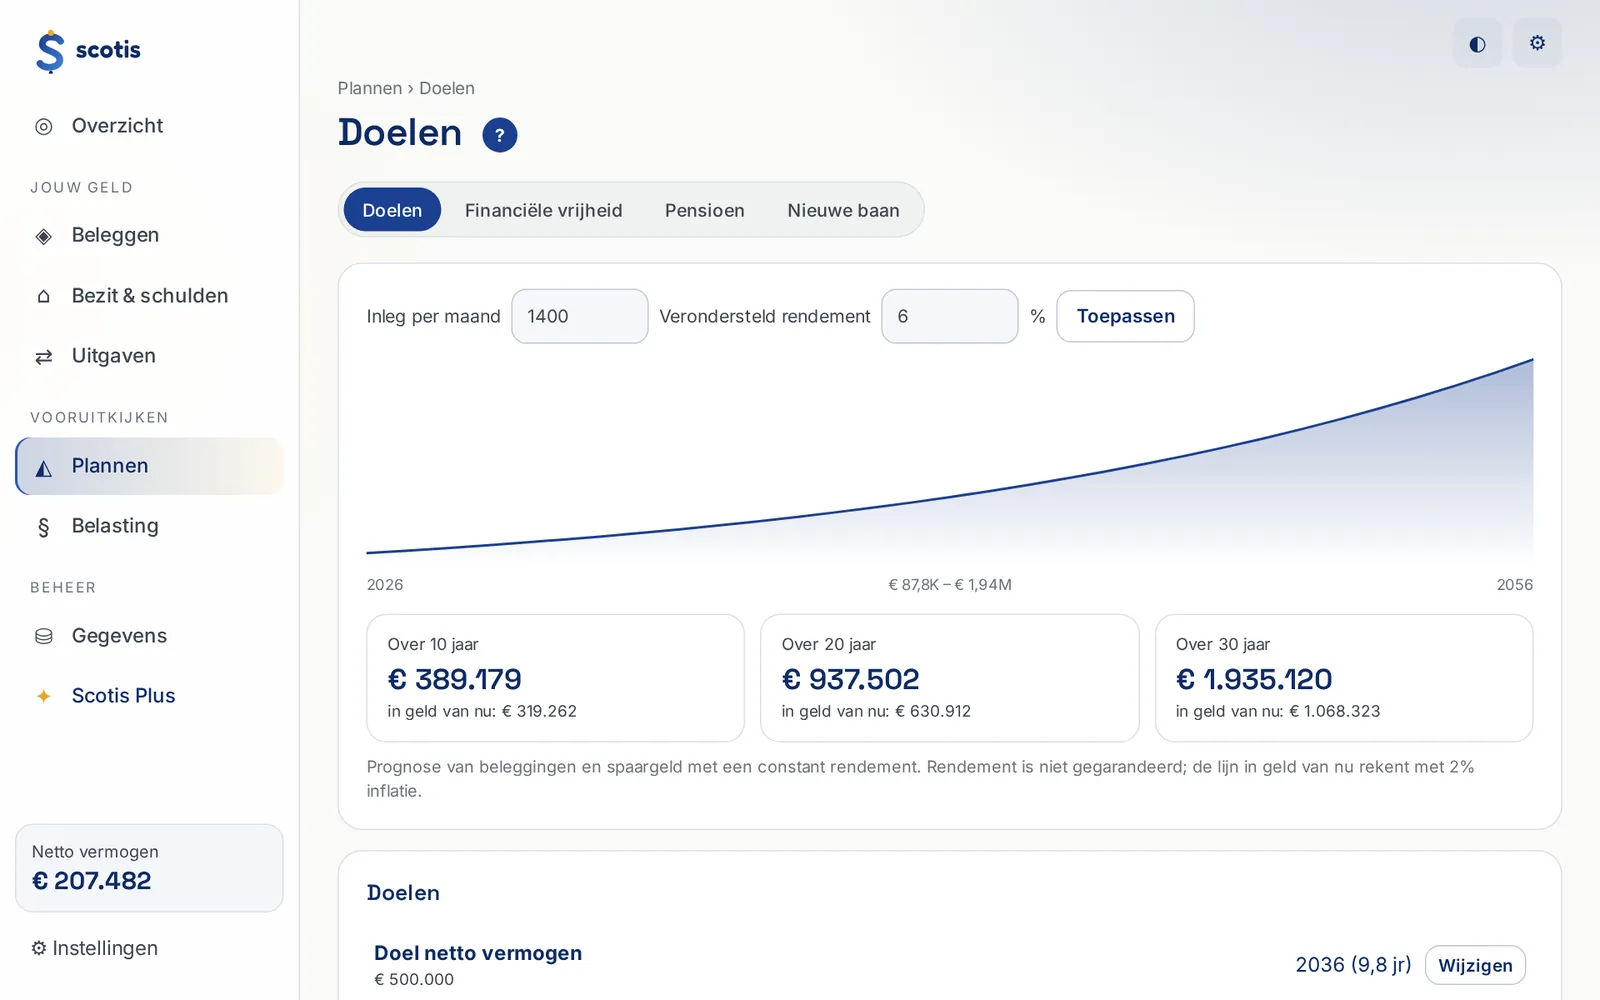Click the Netto vermogen card
Image resolution: width=1600 pixels, height=1000 pixels.
(149, 868)
